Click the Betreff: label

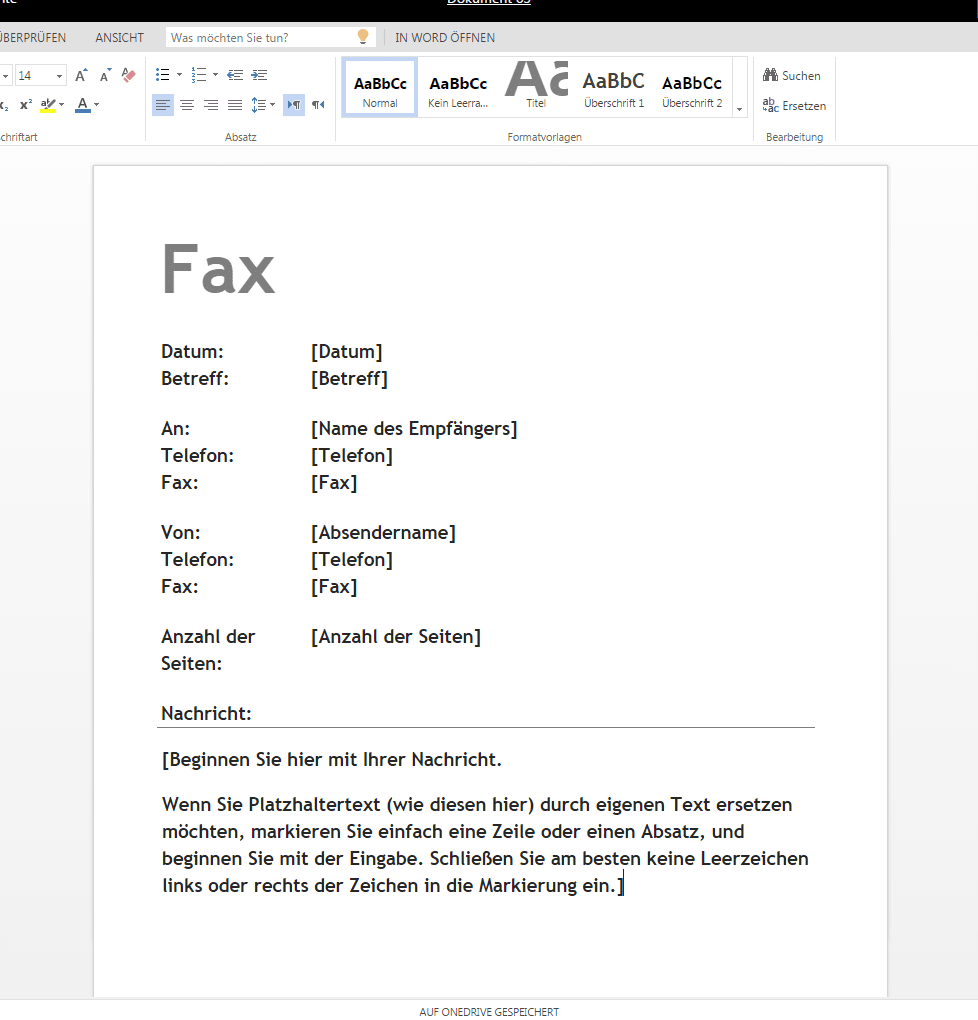click(195, 379)
